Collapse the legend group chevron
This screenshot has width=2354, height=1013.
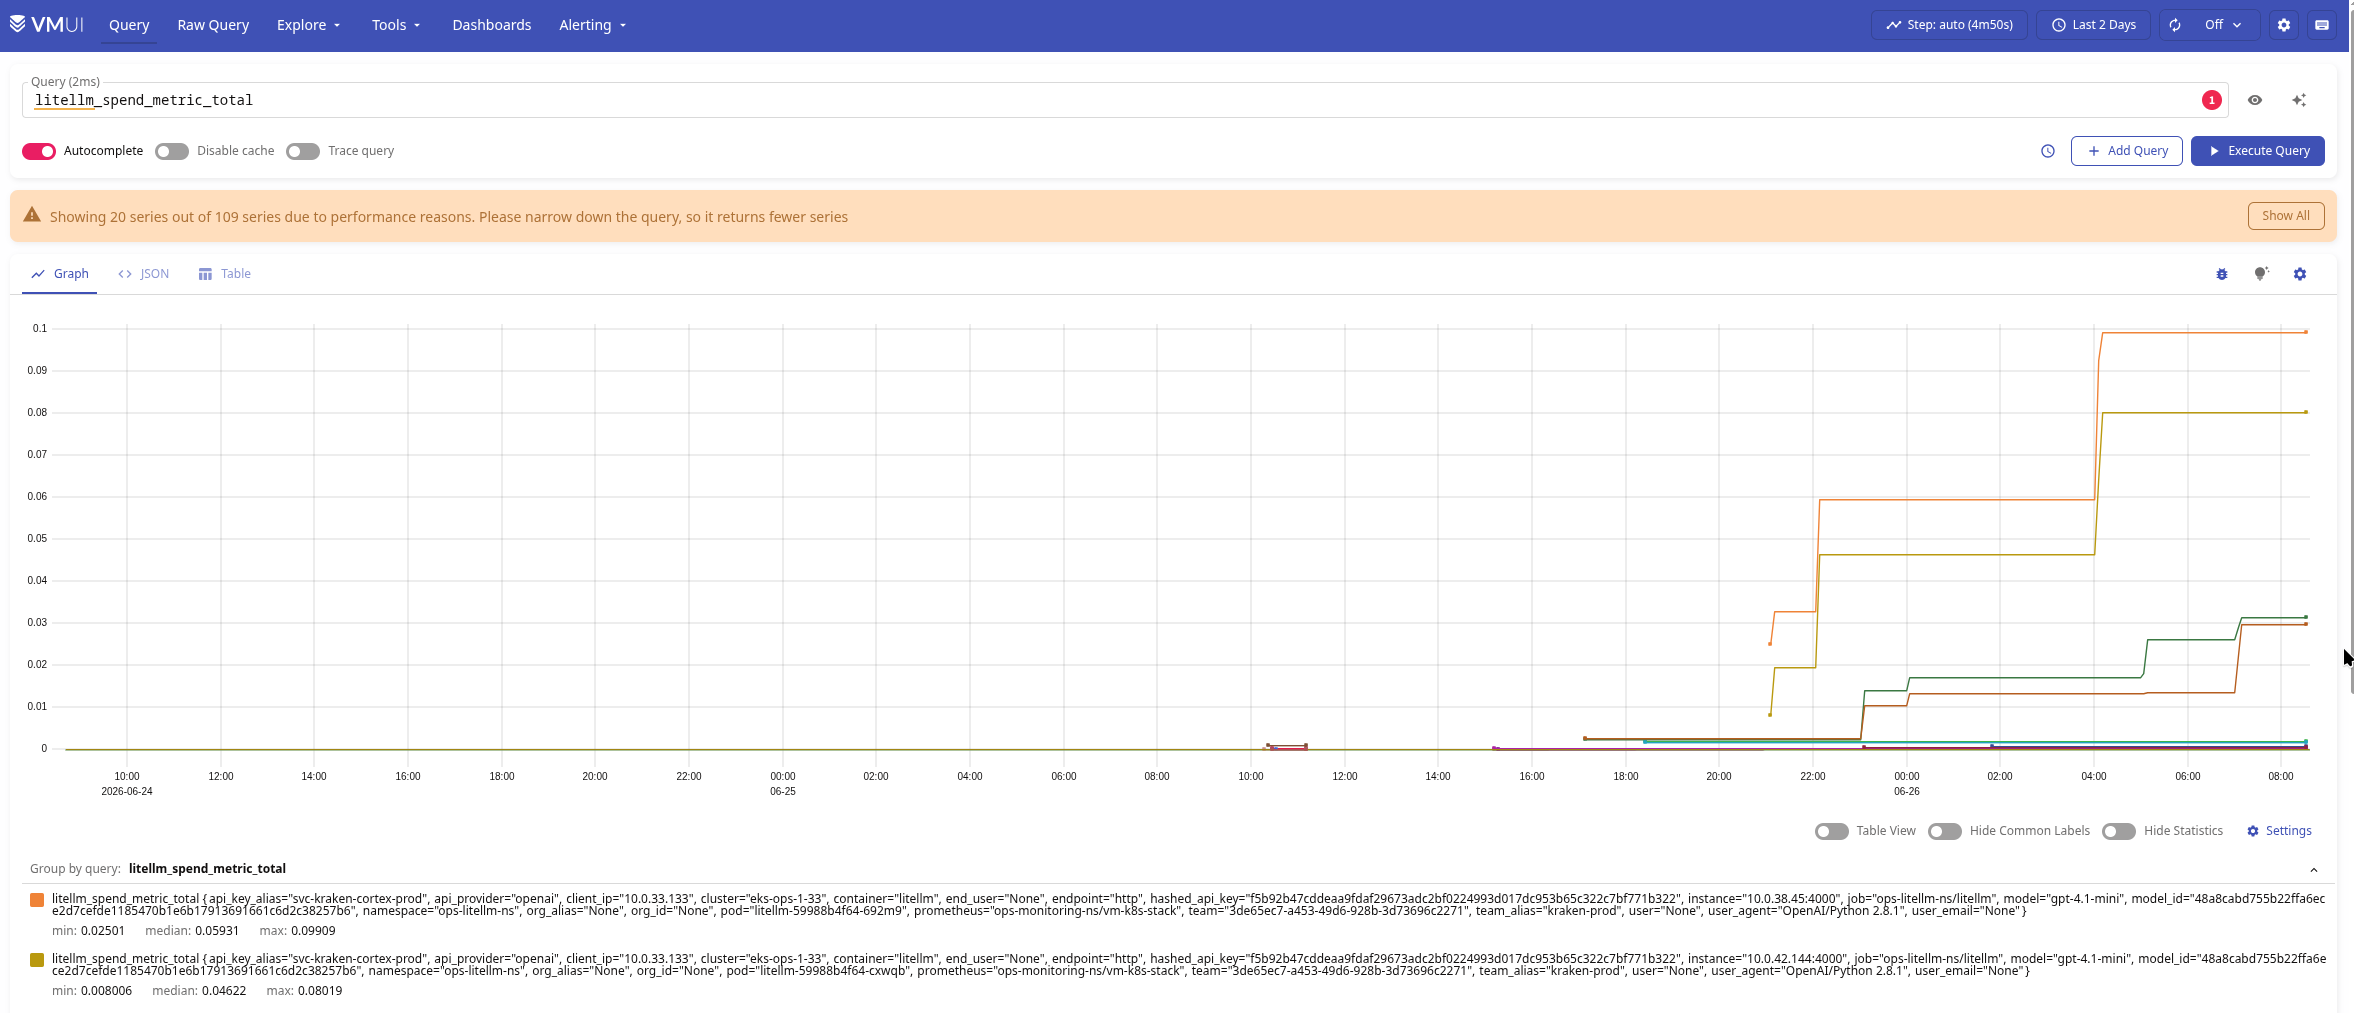click(2313, 870)
